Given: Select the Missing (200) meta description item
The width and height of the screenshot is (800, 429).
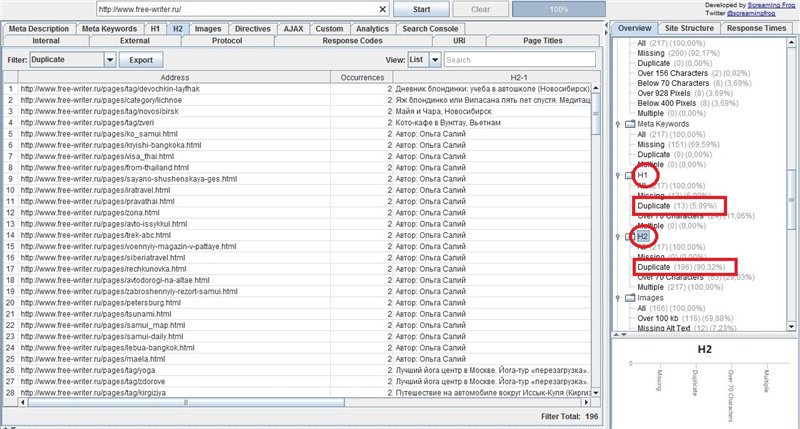Looking at the screenshot, I should click(679, 53).
